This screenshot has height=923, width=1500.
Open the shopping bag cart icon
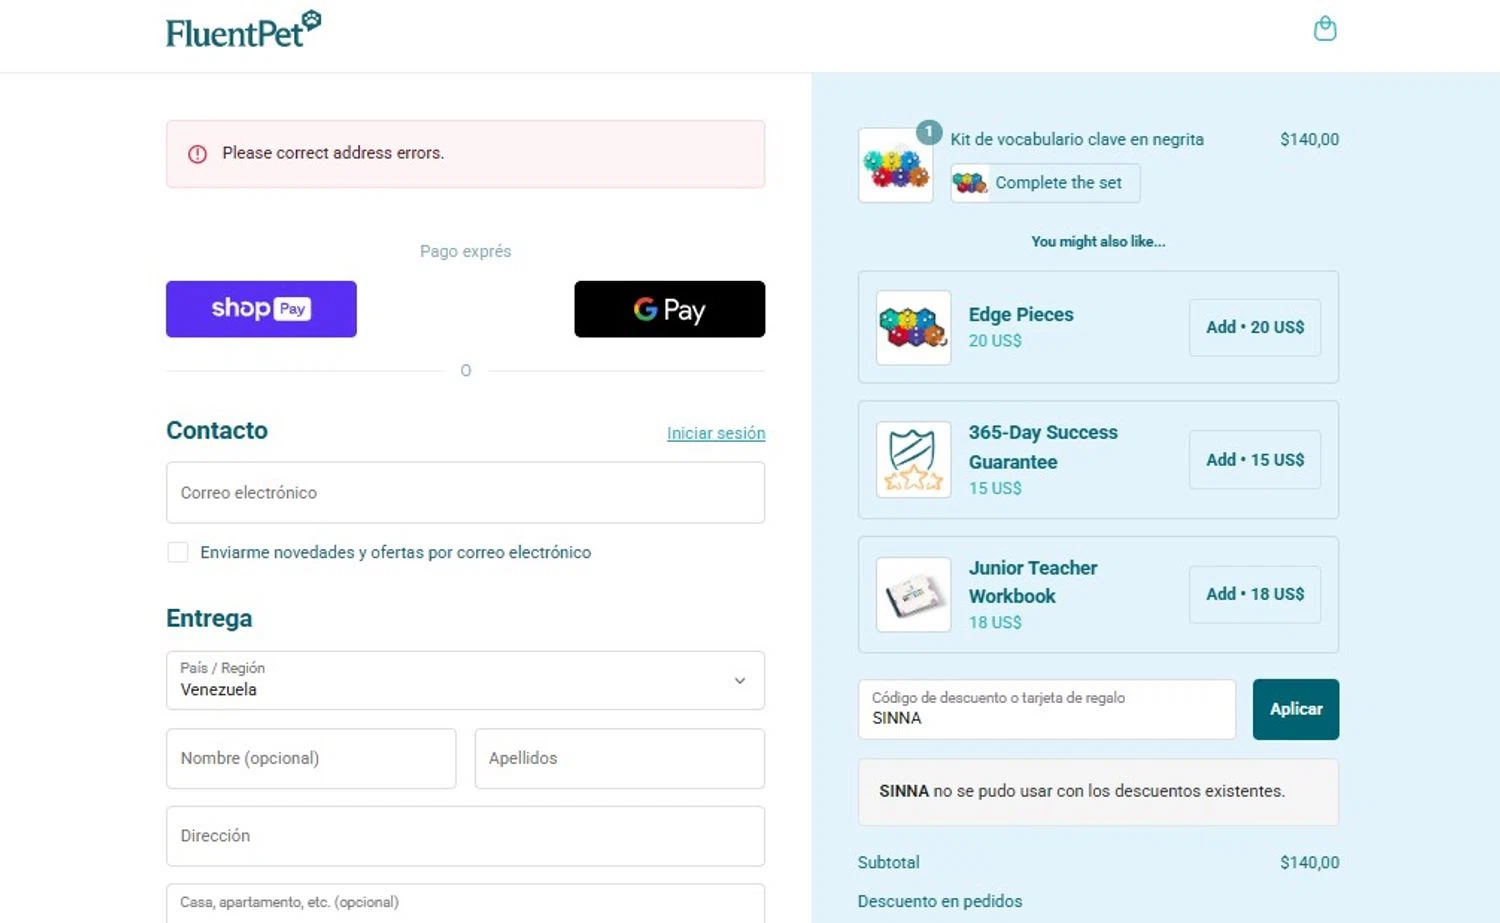[1325, 29]
